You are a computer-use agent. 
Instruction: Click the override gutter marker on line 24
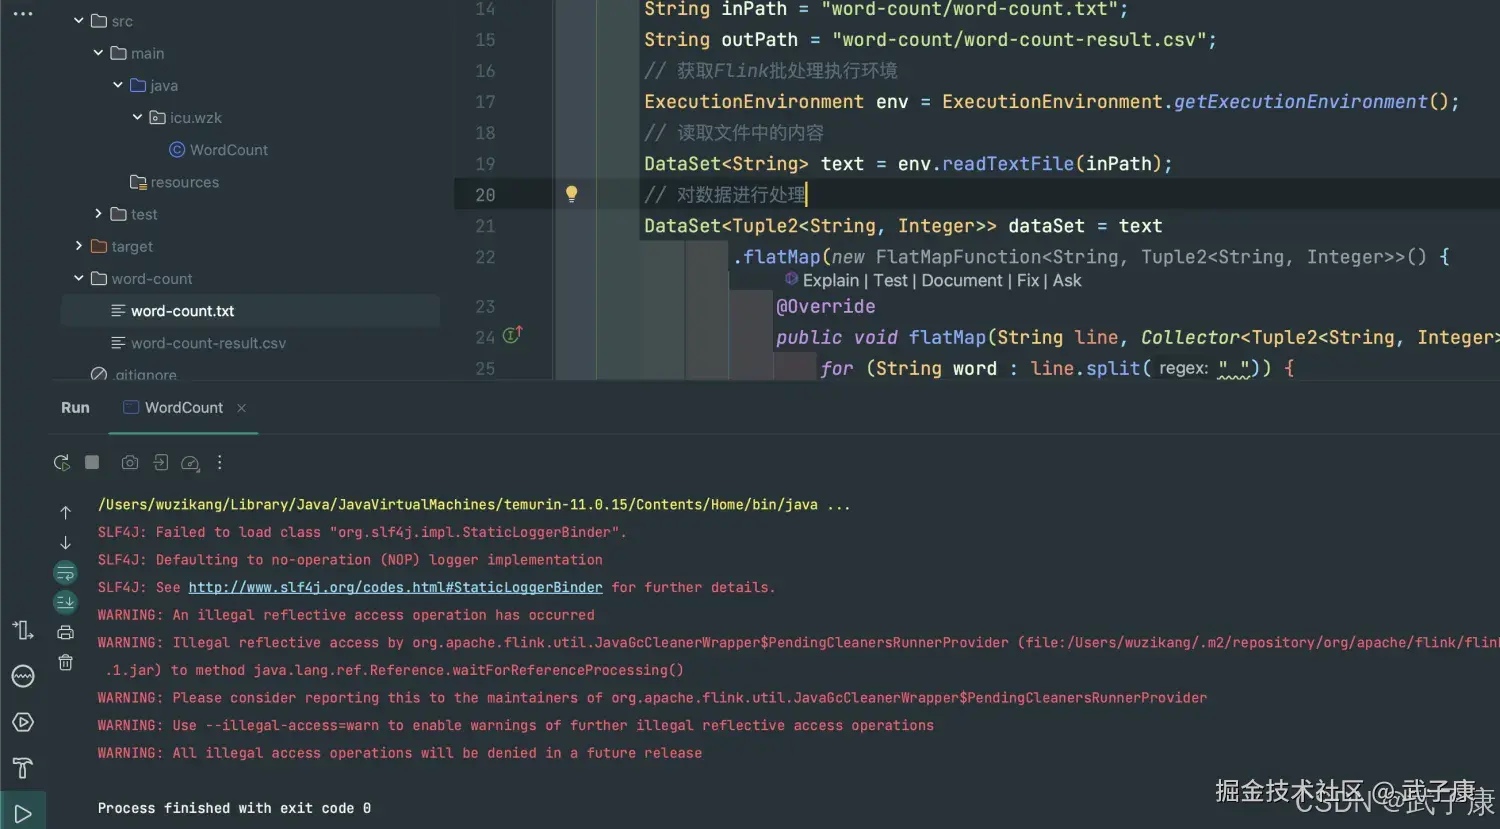click(512, 335)
